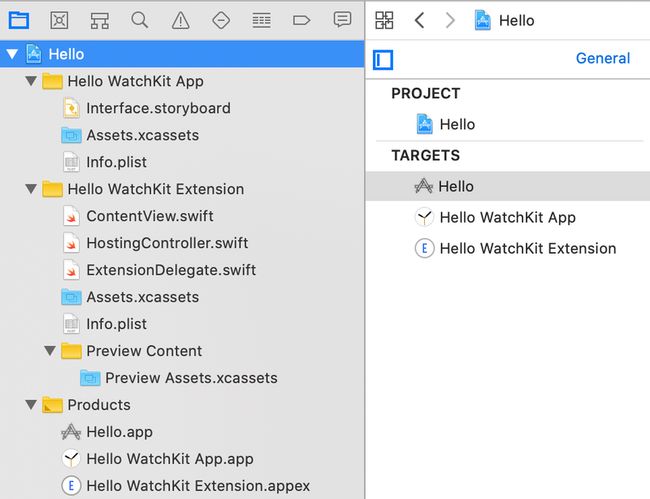Collapse the Preview Content folder triangle

pyautogui.click(x=50, y=351)
